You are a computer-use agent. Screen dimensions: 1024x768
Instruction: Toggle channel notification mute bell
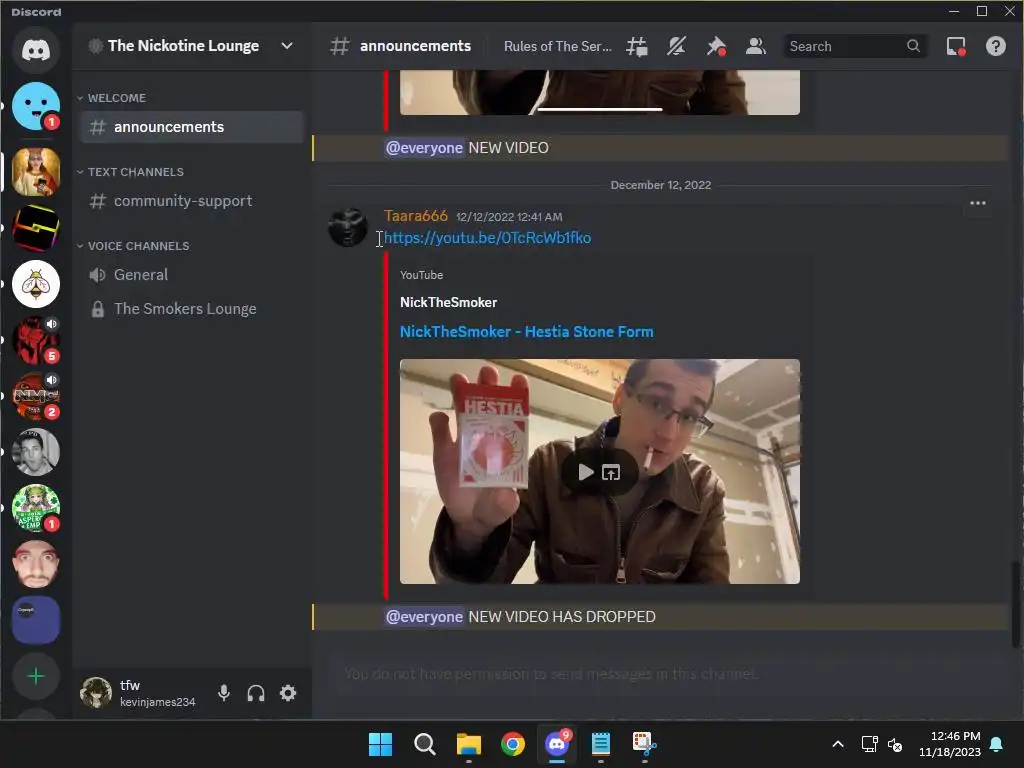pyautogui.click(x=676, y=46)
